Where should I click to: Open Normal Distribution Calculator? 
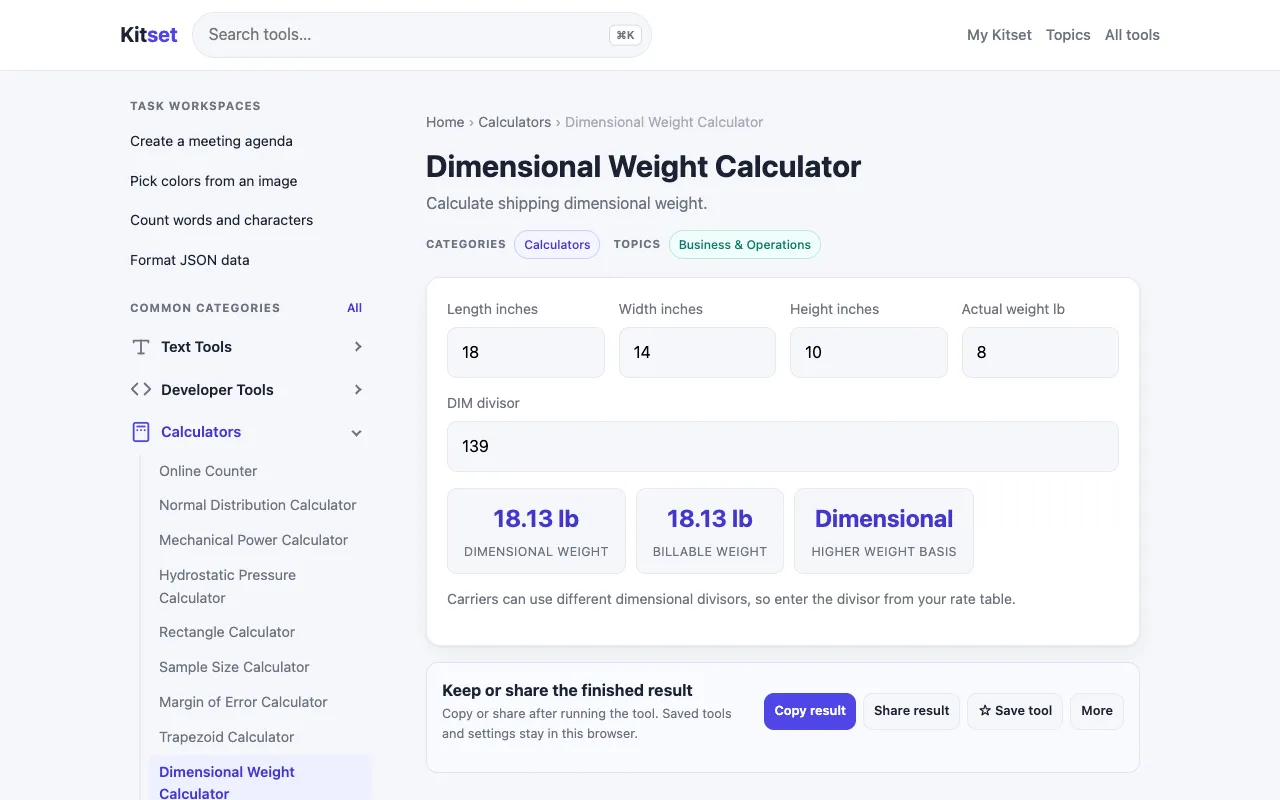[x=258, y=505]
